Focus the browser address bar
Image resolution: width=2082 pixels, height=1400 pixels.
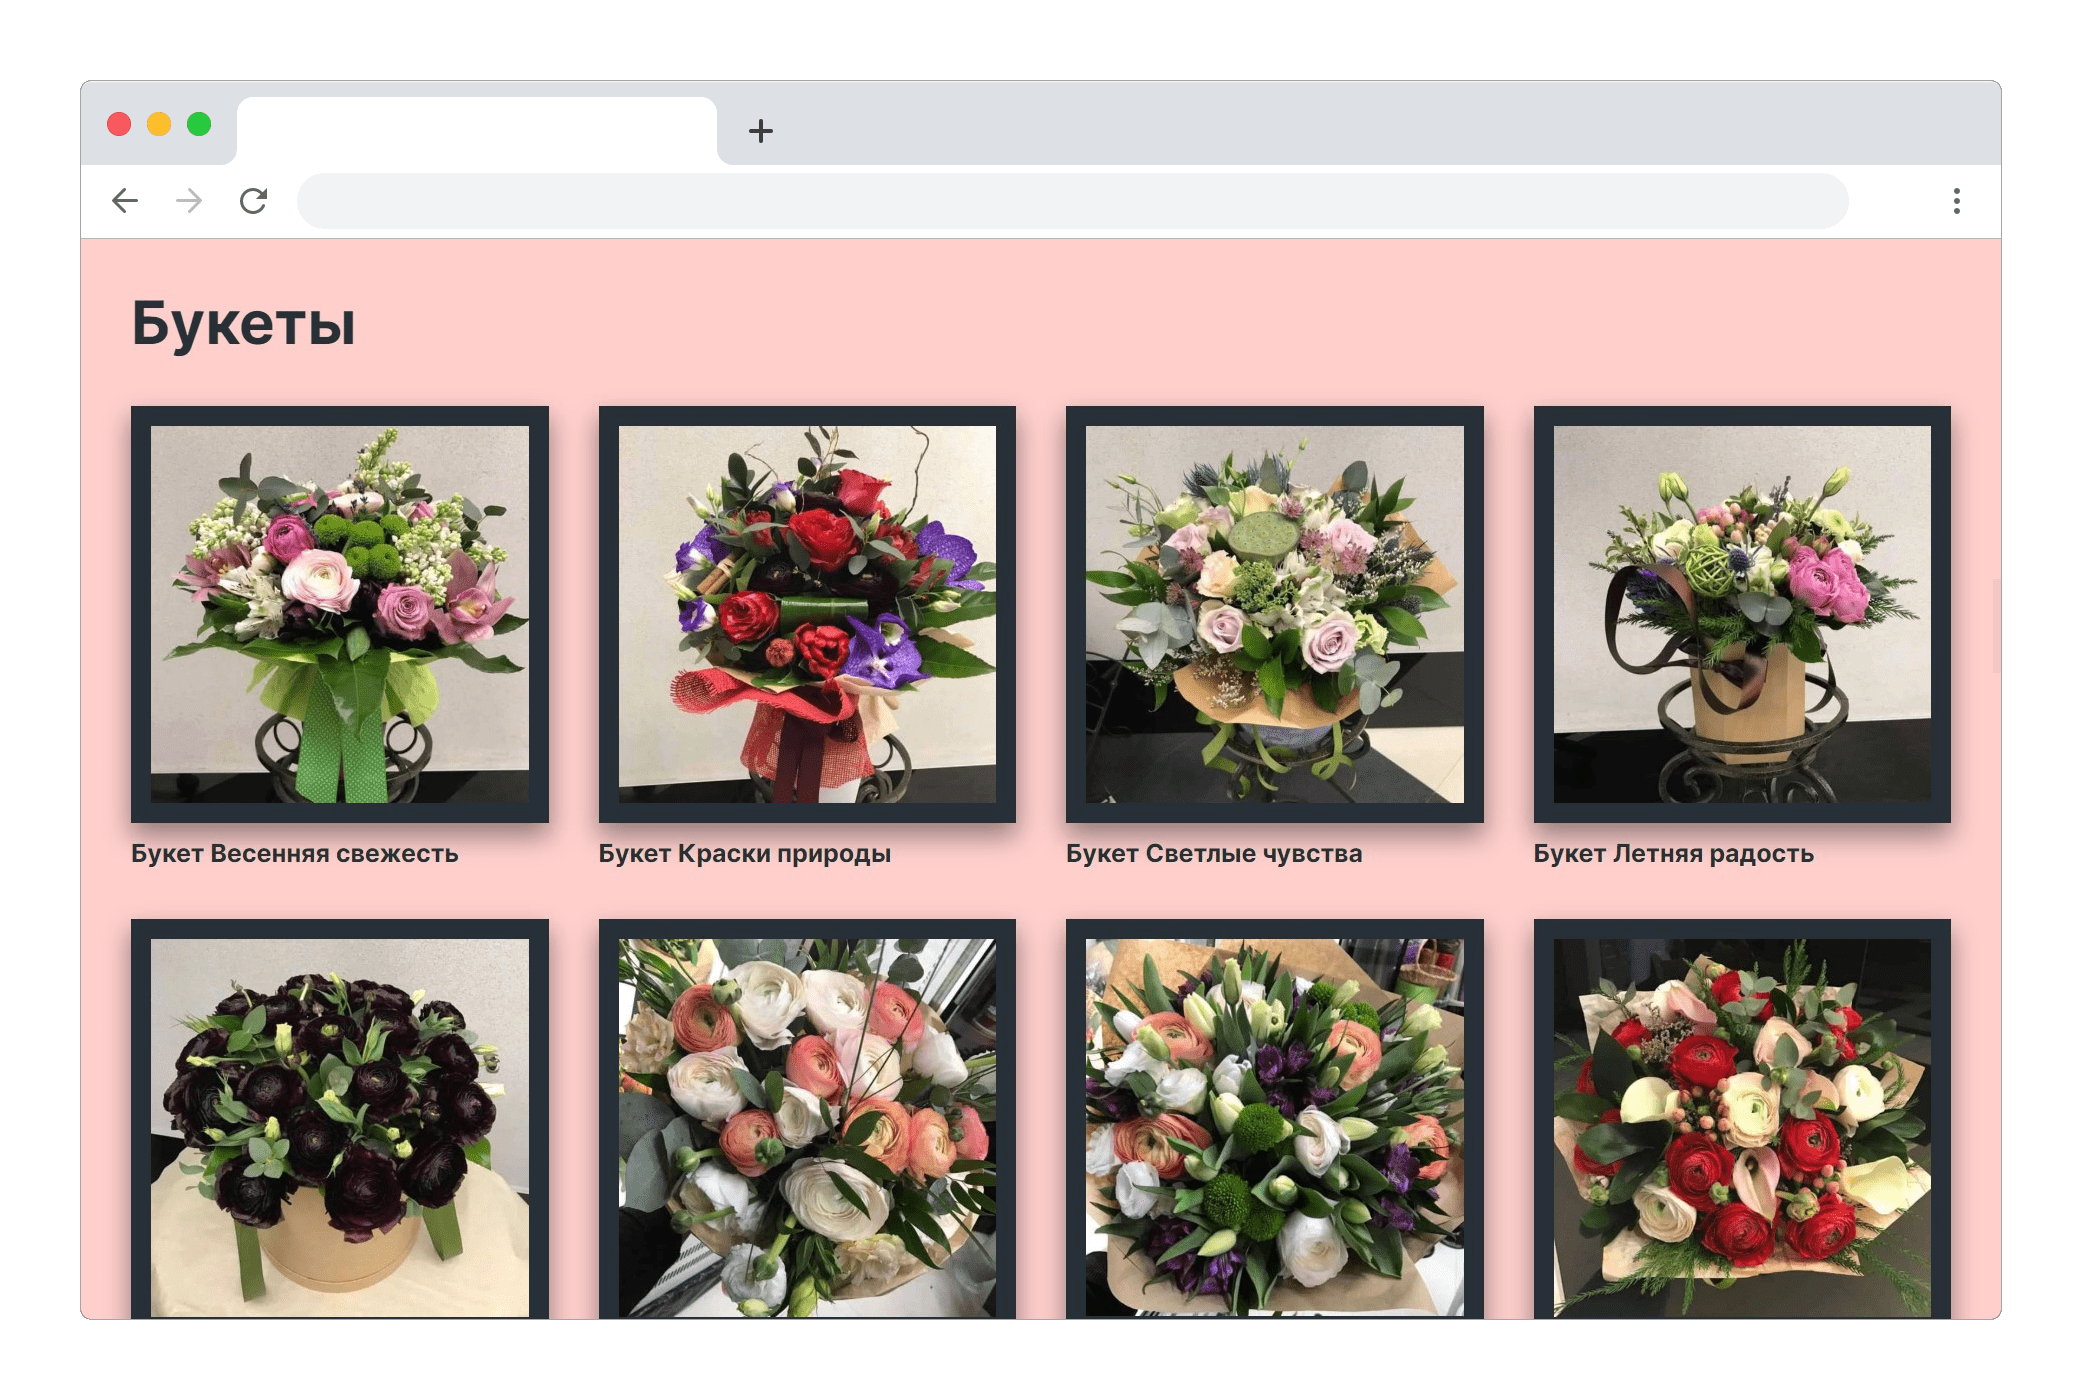pyautogui.click(x=1072, y=201)
